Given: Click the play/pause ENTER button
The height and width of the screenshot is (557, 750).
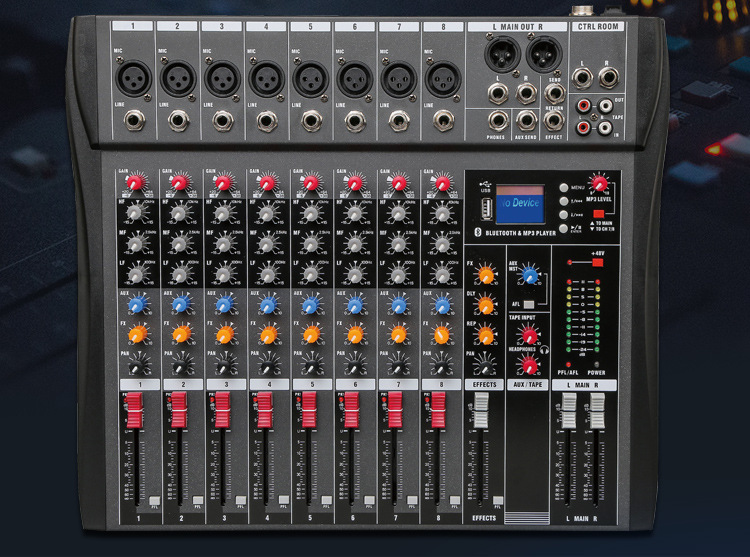Looking at the screenshot, I should tap(564, 229).
